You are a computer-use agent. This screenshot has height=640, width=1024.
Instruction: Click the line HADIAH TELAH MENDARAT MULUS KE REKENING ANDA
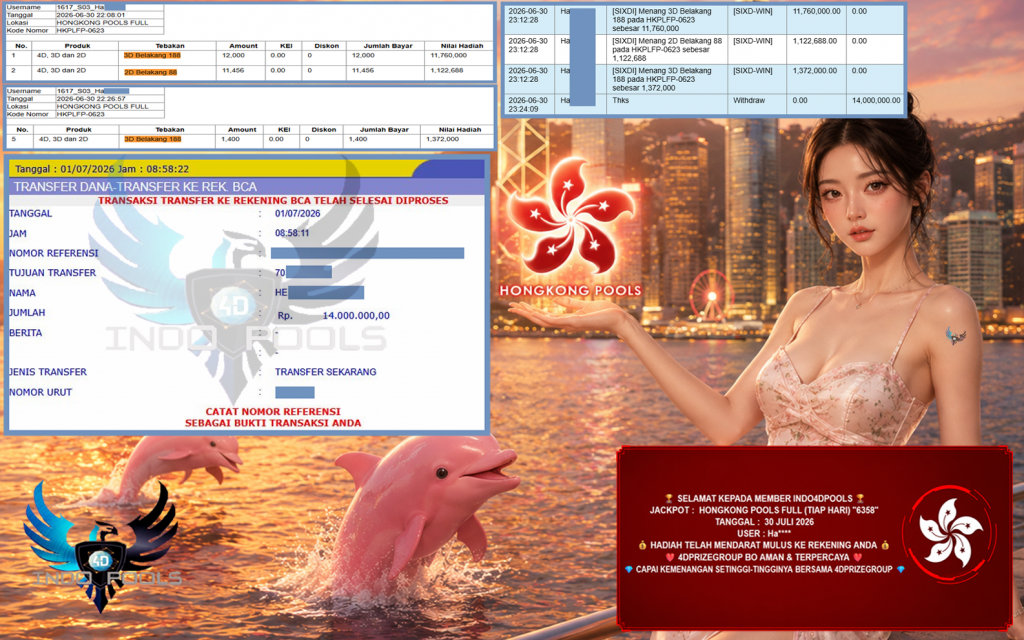click(x=764, y=545)
